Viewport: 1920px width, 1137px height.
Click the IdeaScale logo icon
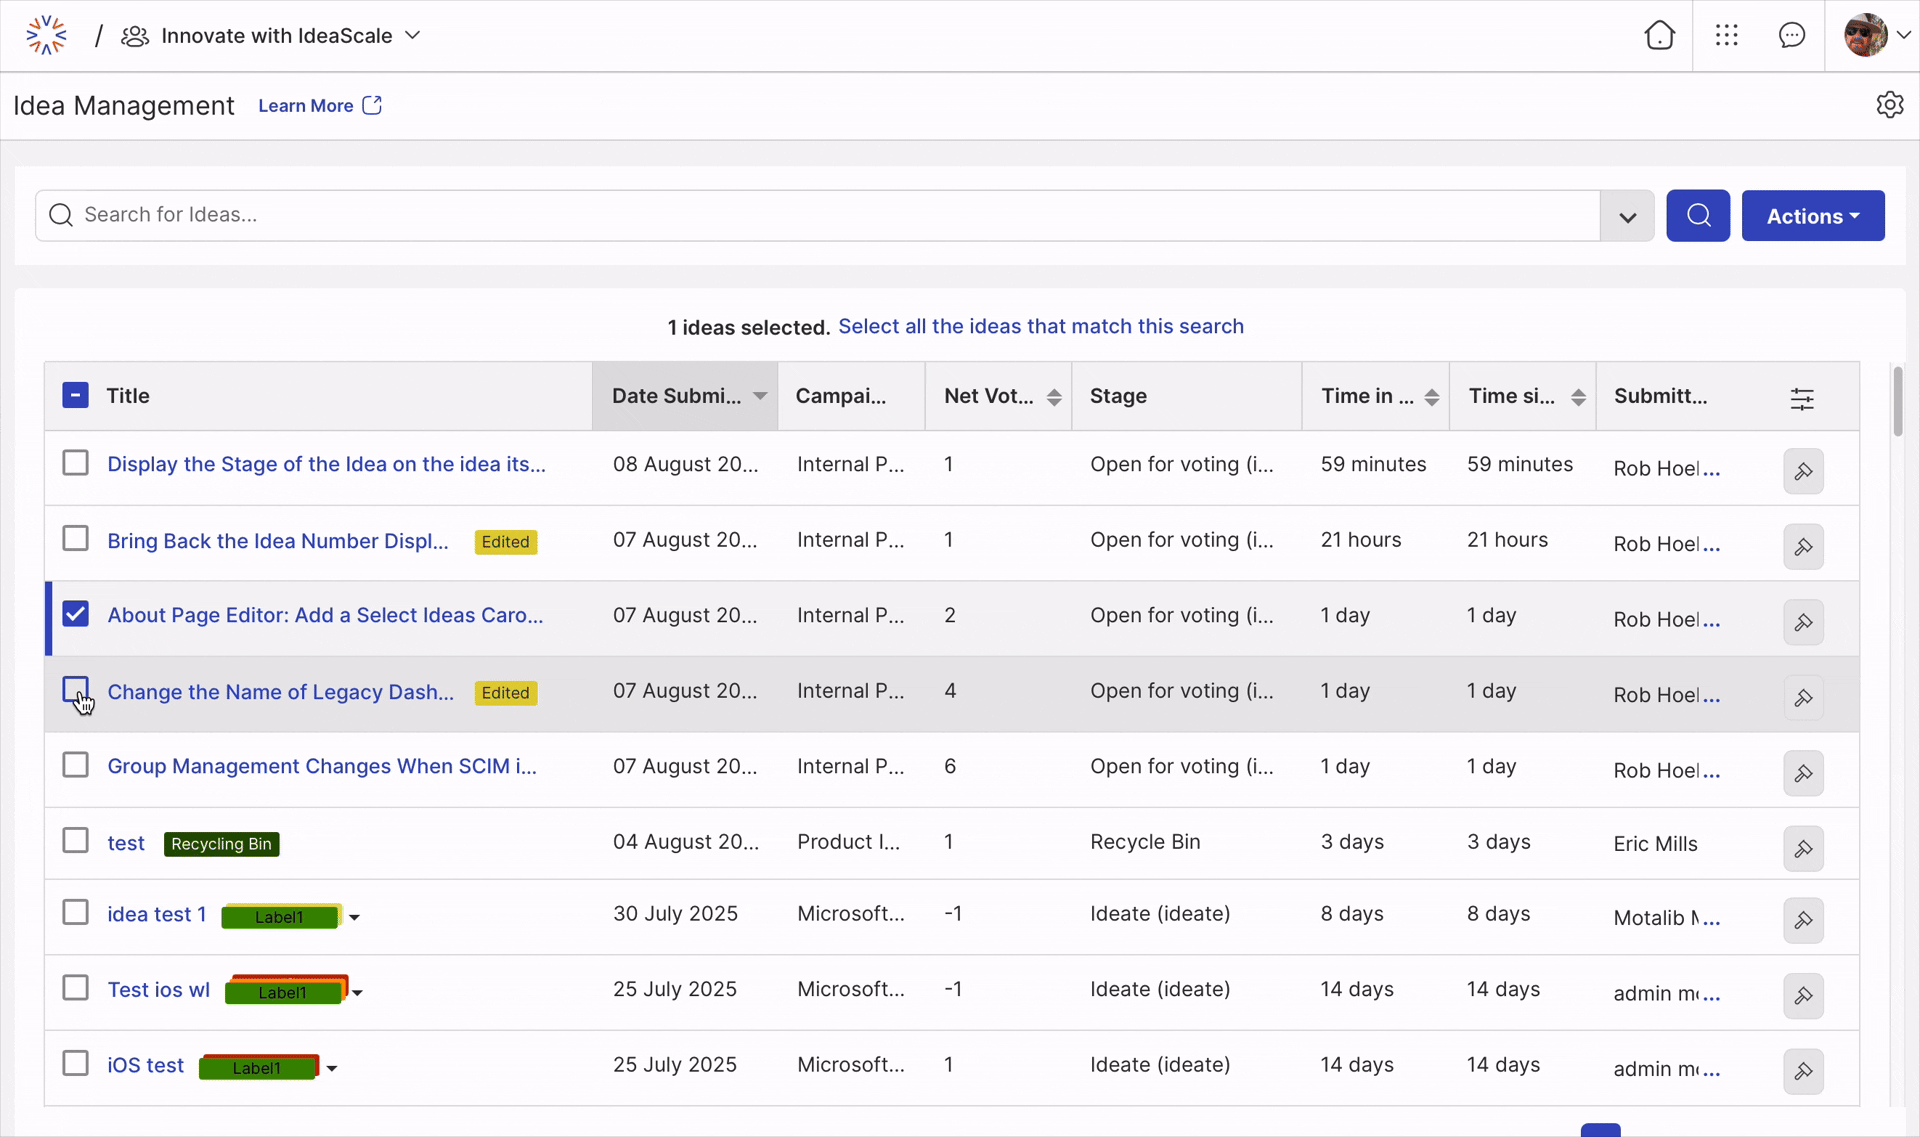point(46,36)
